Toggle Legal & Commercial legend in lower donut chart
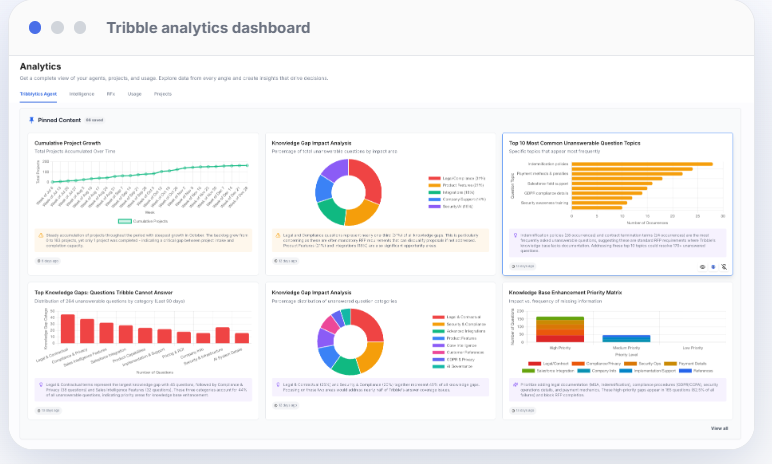The width and height of the screenshot is (772, 464). [x=456, y=317]
